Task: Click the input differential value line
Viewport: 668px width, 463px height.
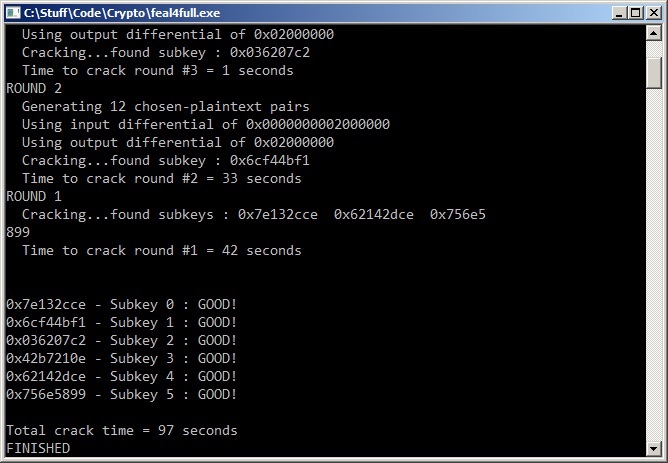Action: tap(206, 124)
